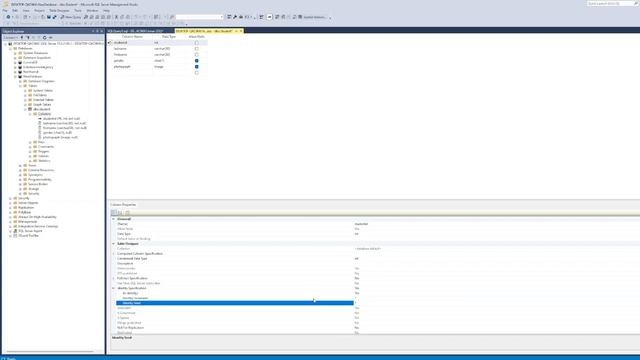Viewport: 640px width, 360px height.
Task: Click the New Query toolbar button
Action: point(71,17)
